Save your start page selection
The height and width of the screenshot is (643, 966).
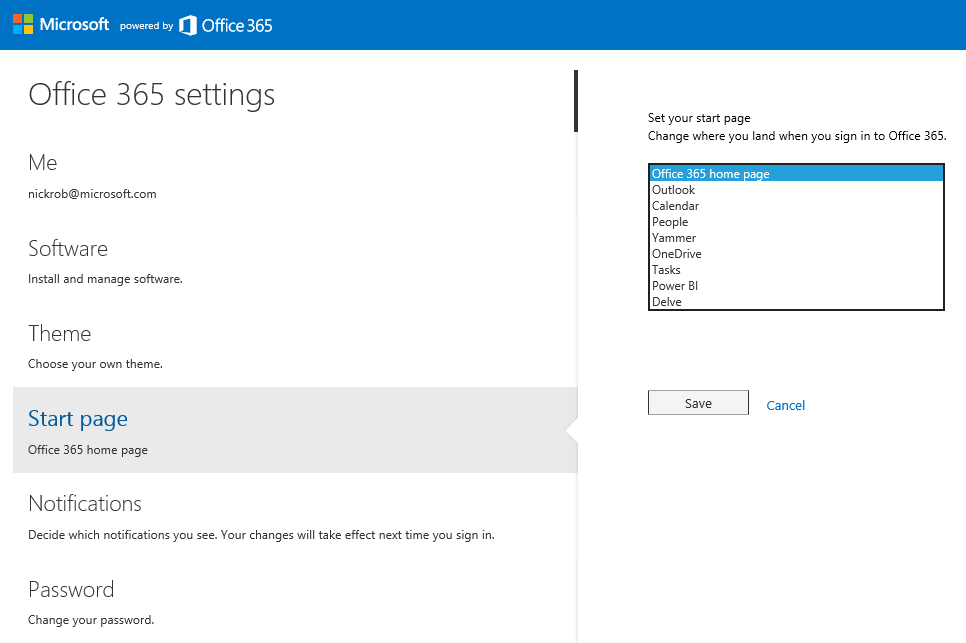tap(698, 402)
